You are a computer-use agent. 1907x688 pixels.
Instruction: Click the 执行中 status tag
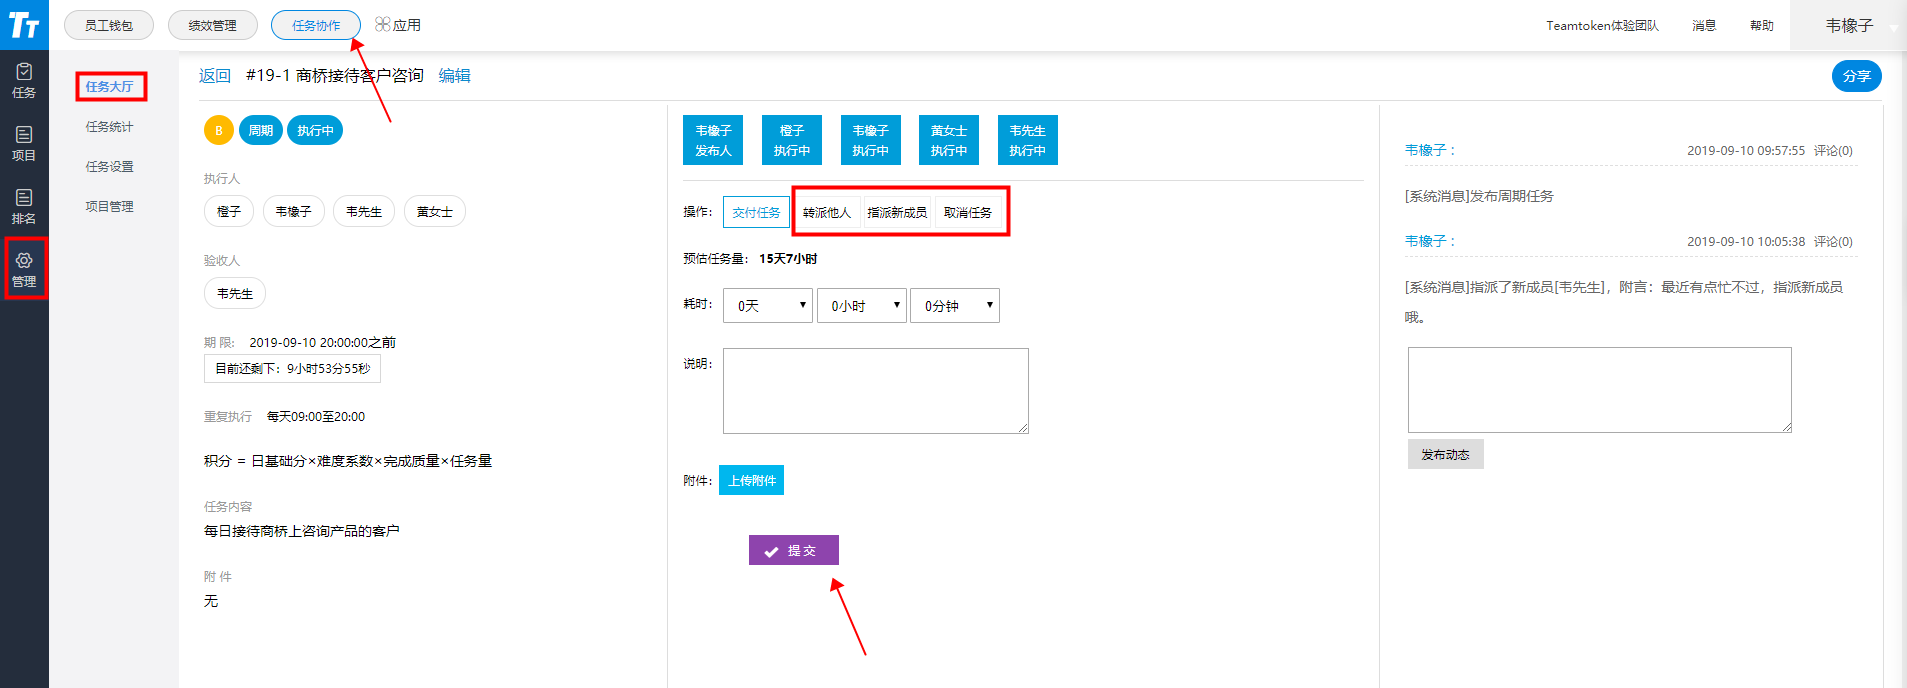tap(315, 130)
